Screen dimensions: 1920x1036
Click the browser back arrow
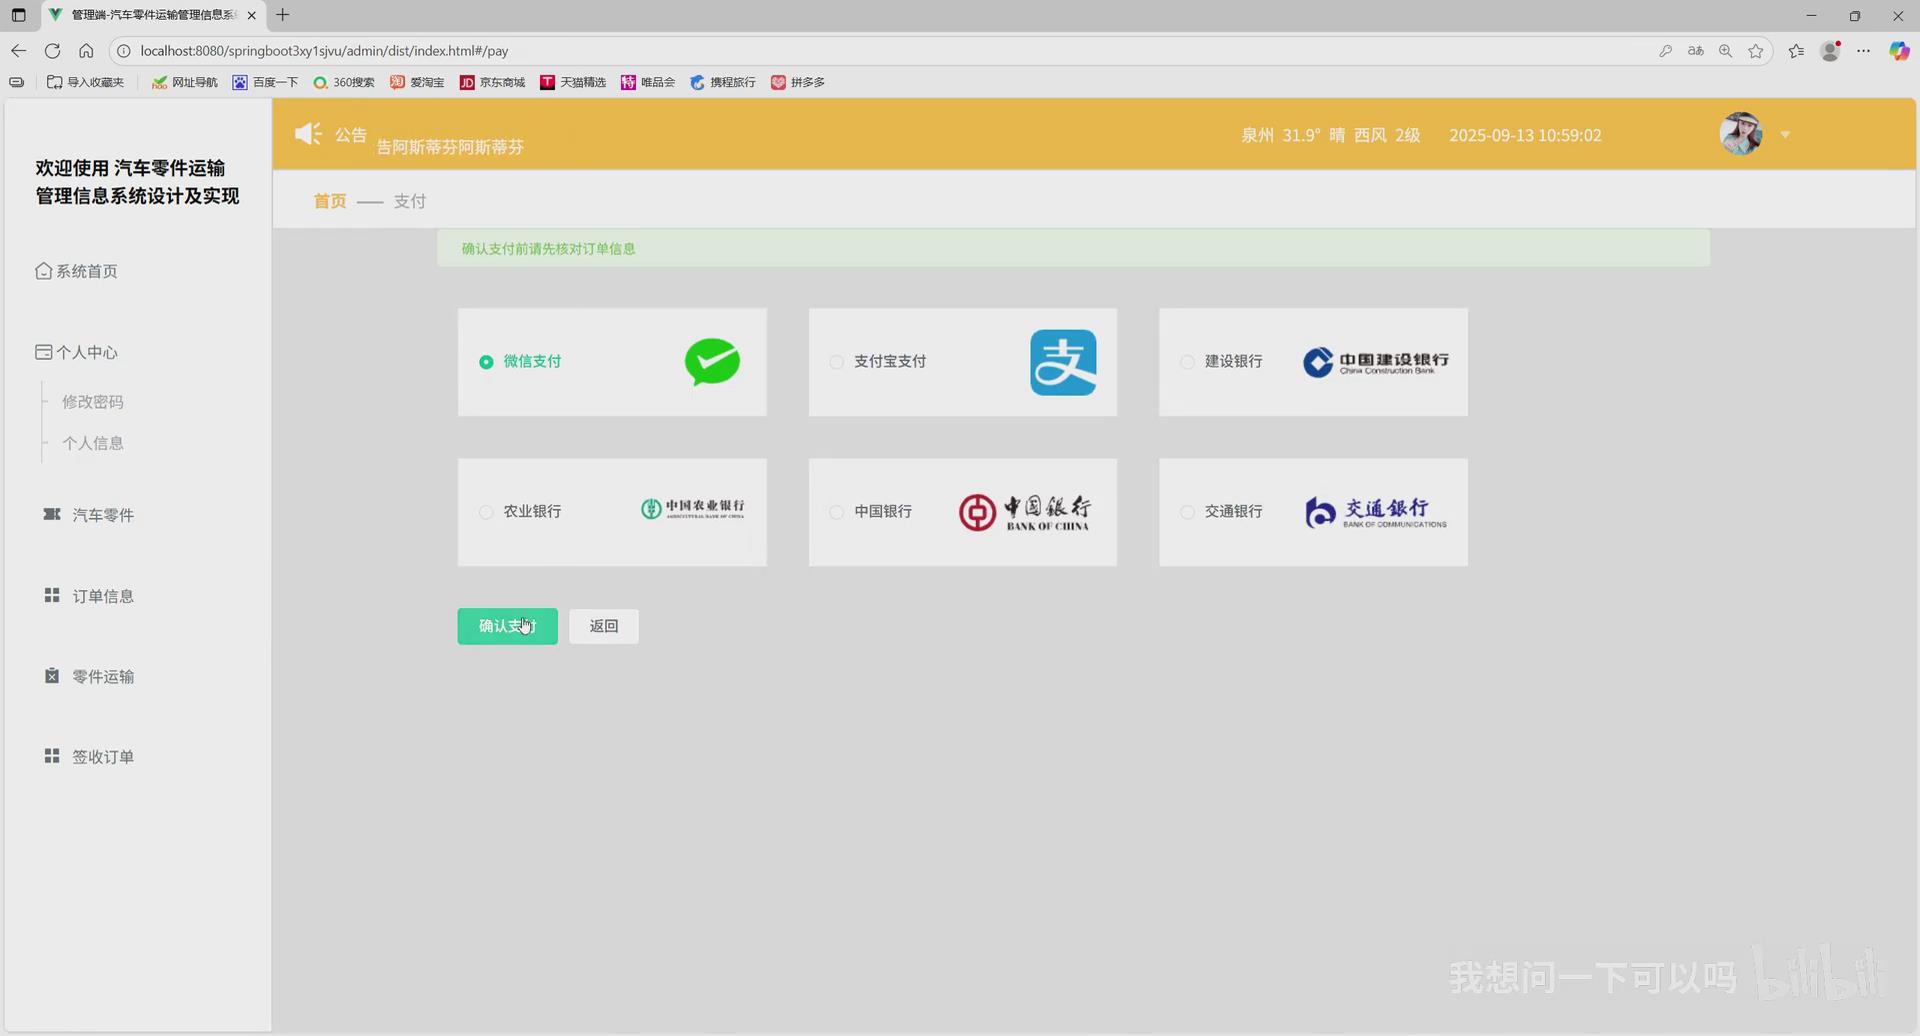tap(19, 51)
